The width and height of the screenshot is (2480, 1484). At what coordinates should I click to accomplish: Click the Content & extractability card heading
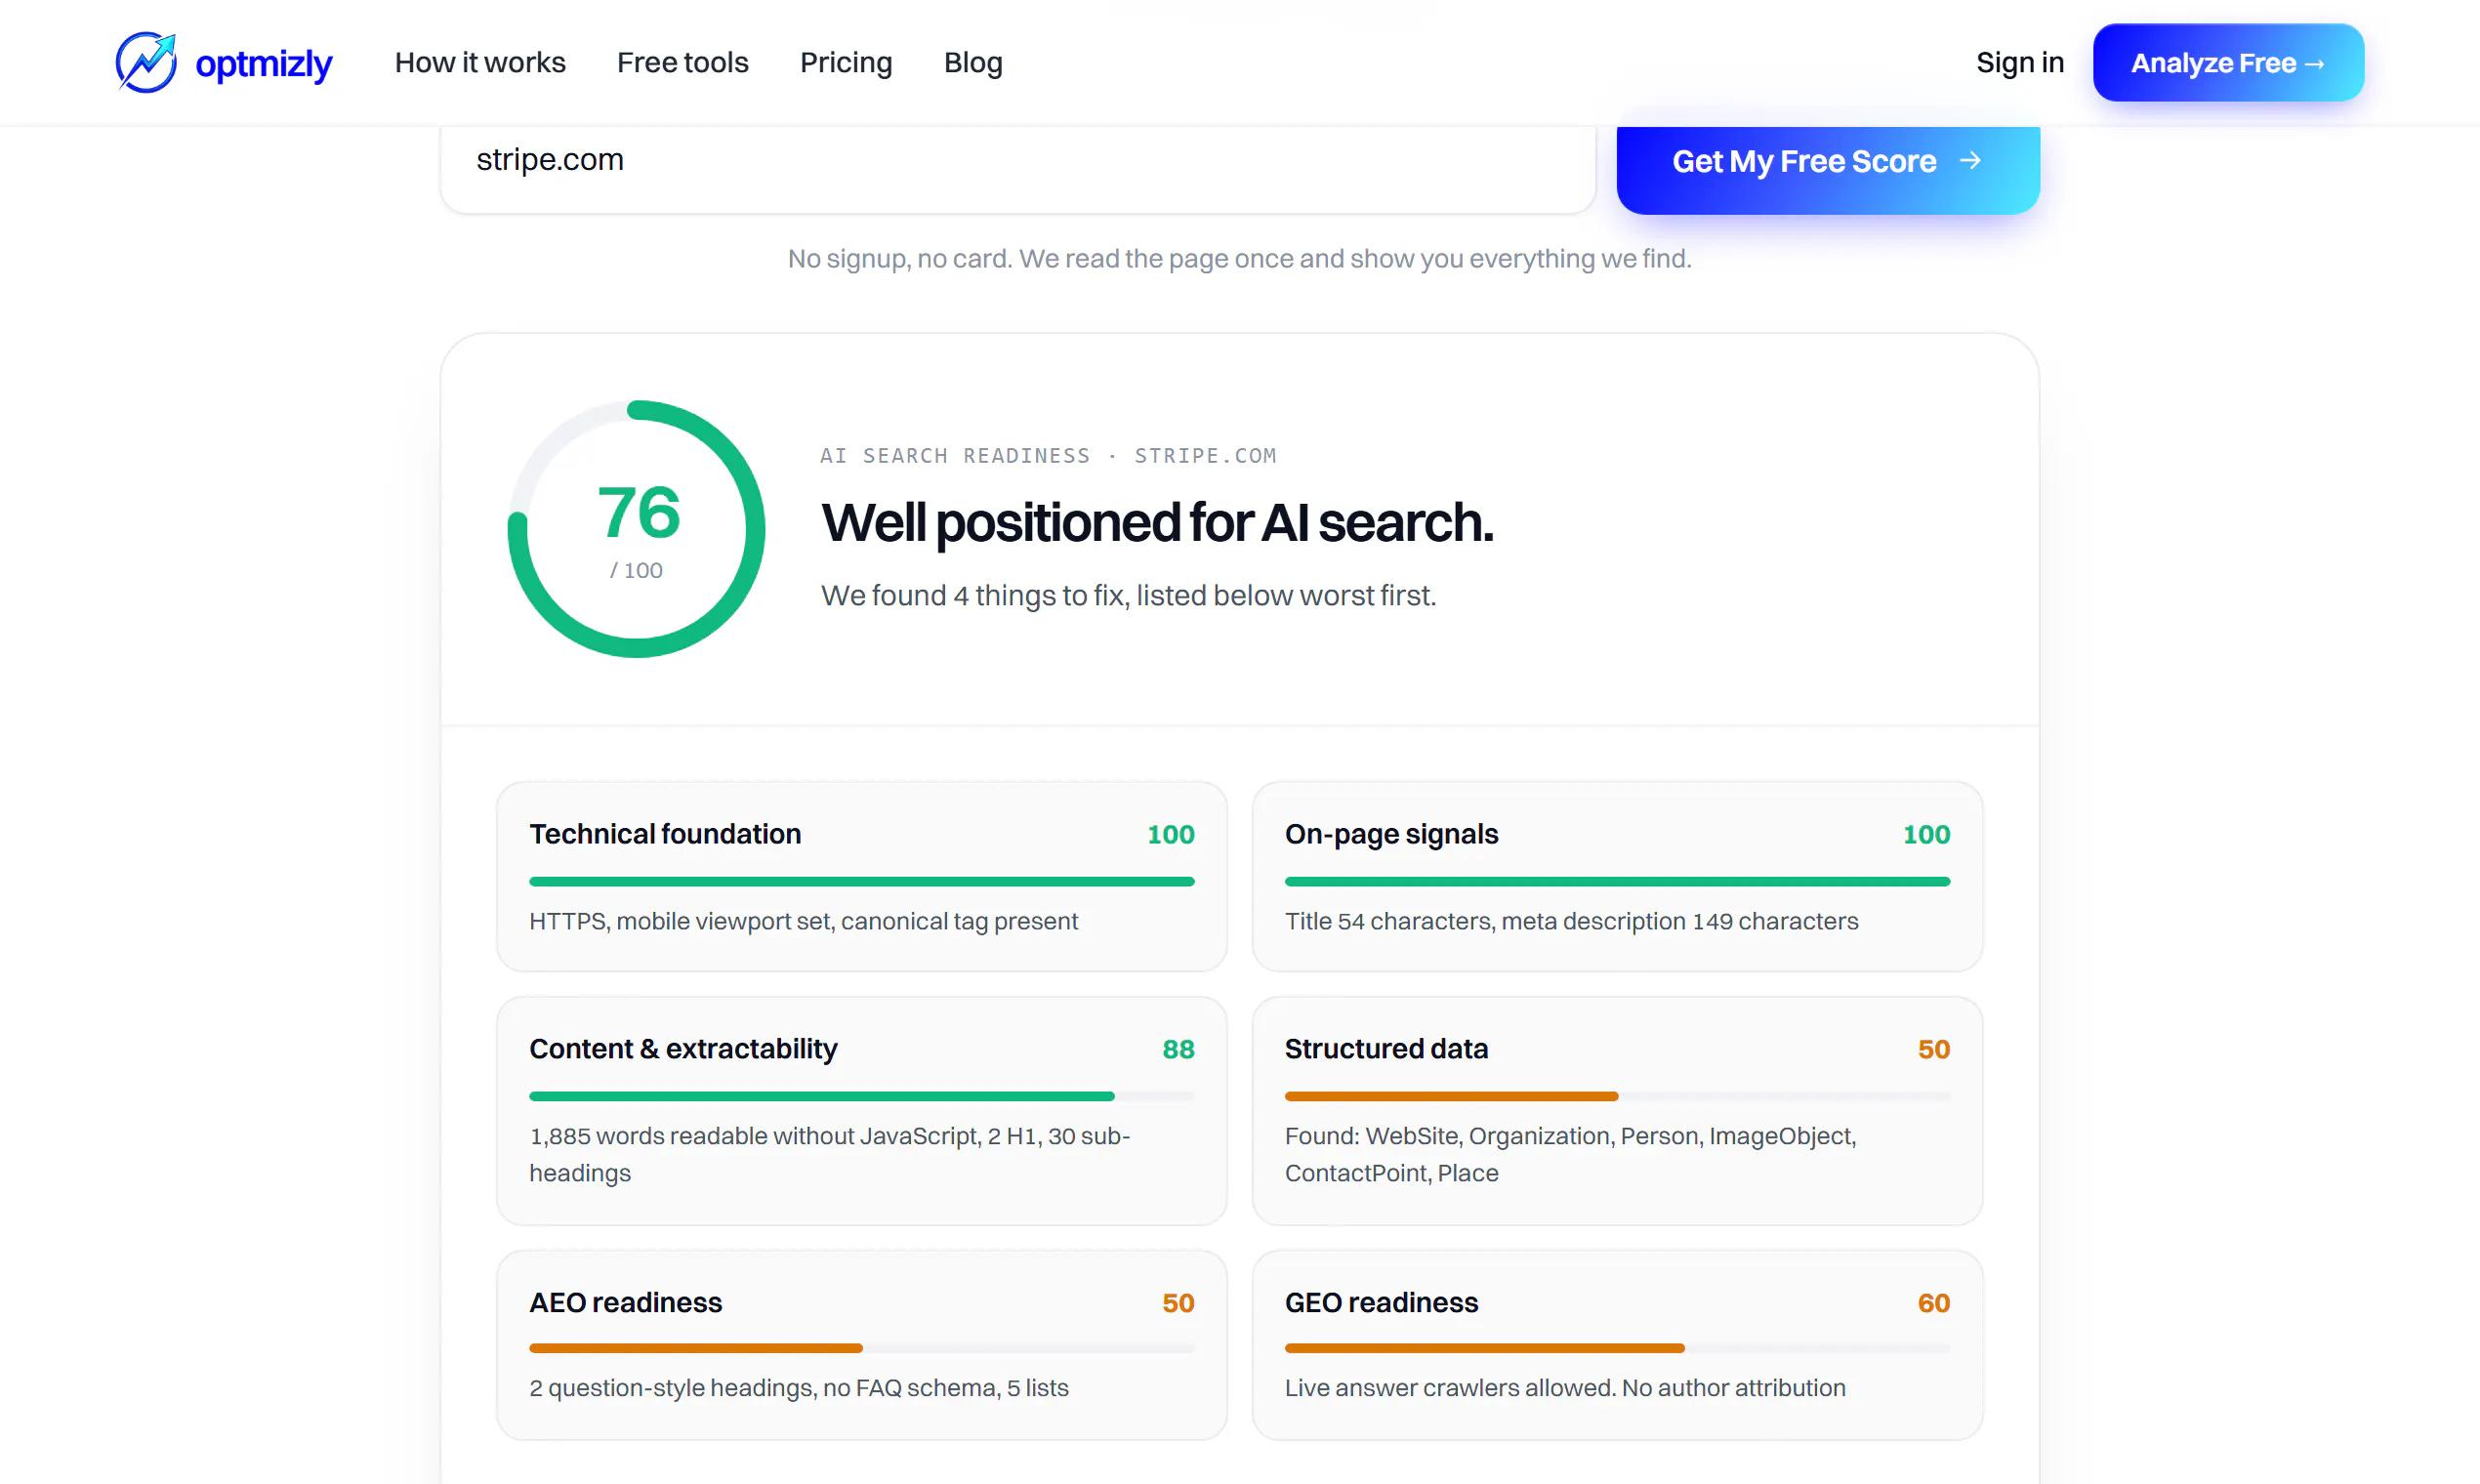(x=683, y=1048)
